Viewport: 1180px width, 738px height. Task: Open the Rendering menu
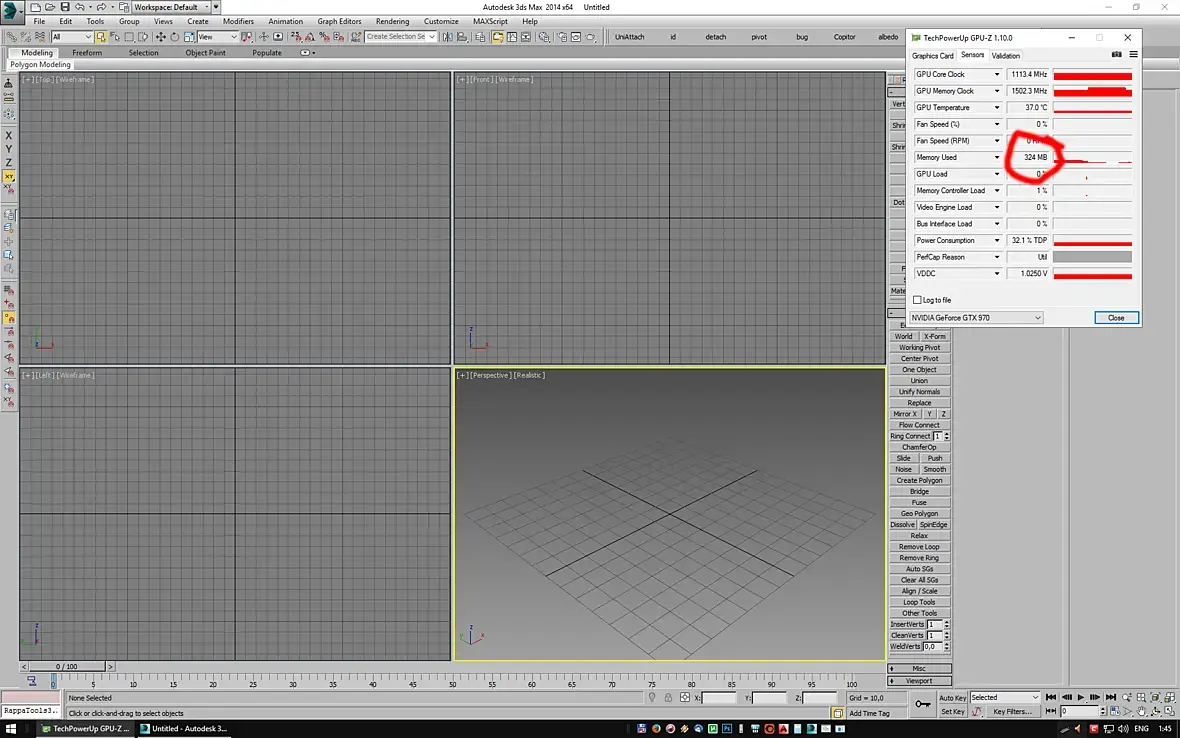[392, 21]
